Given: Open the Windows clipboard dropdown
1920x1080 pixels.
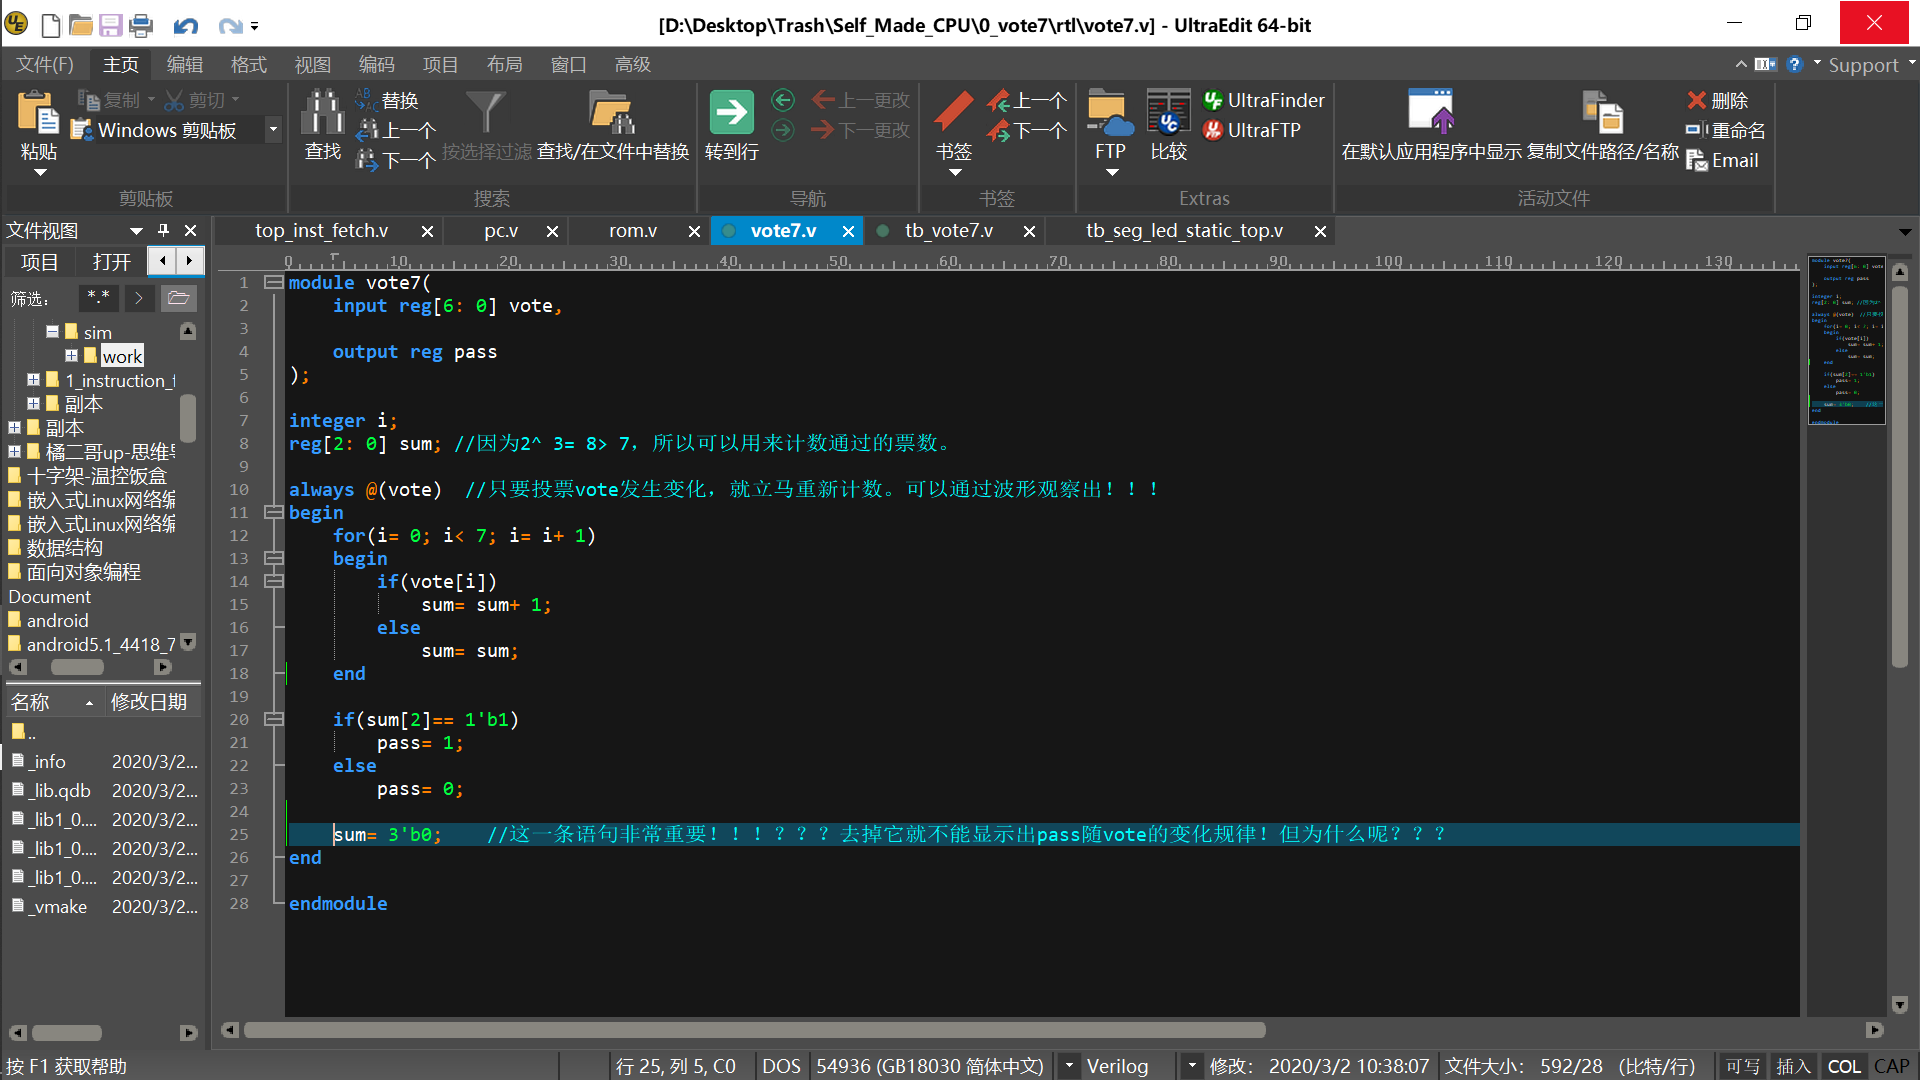Looking at the screenshot, I should (272, 130).
